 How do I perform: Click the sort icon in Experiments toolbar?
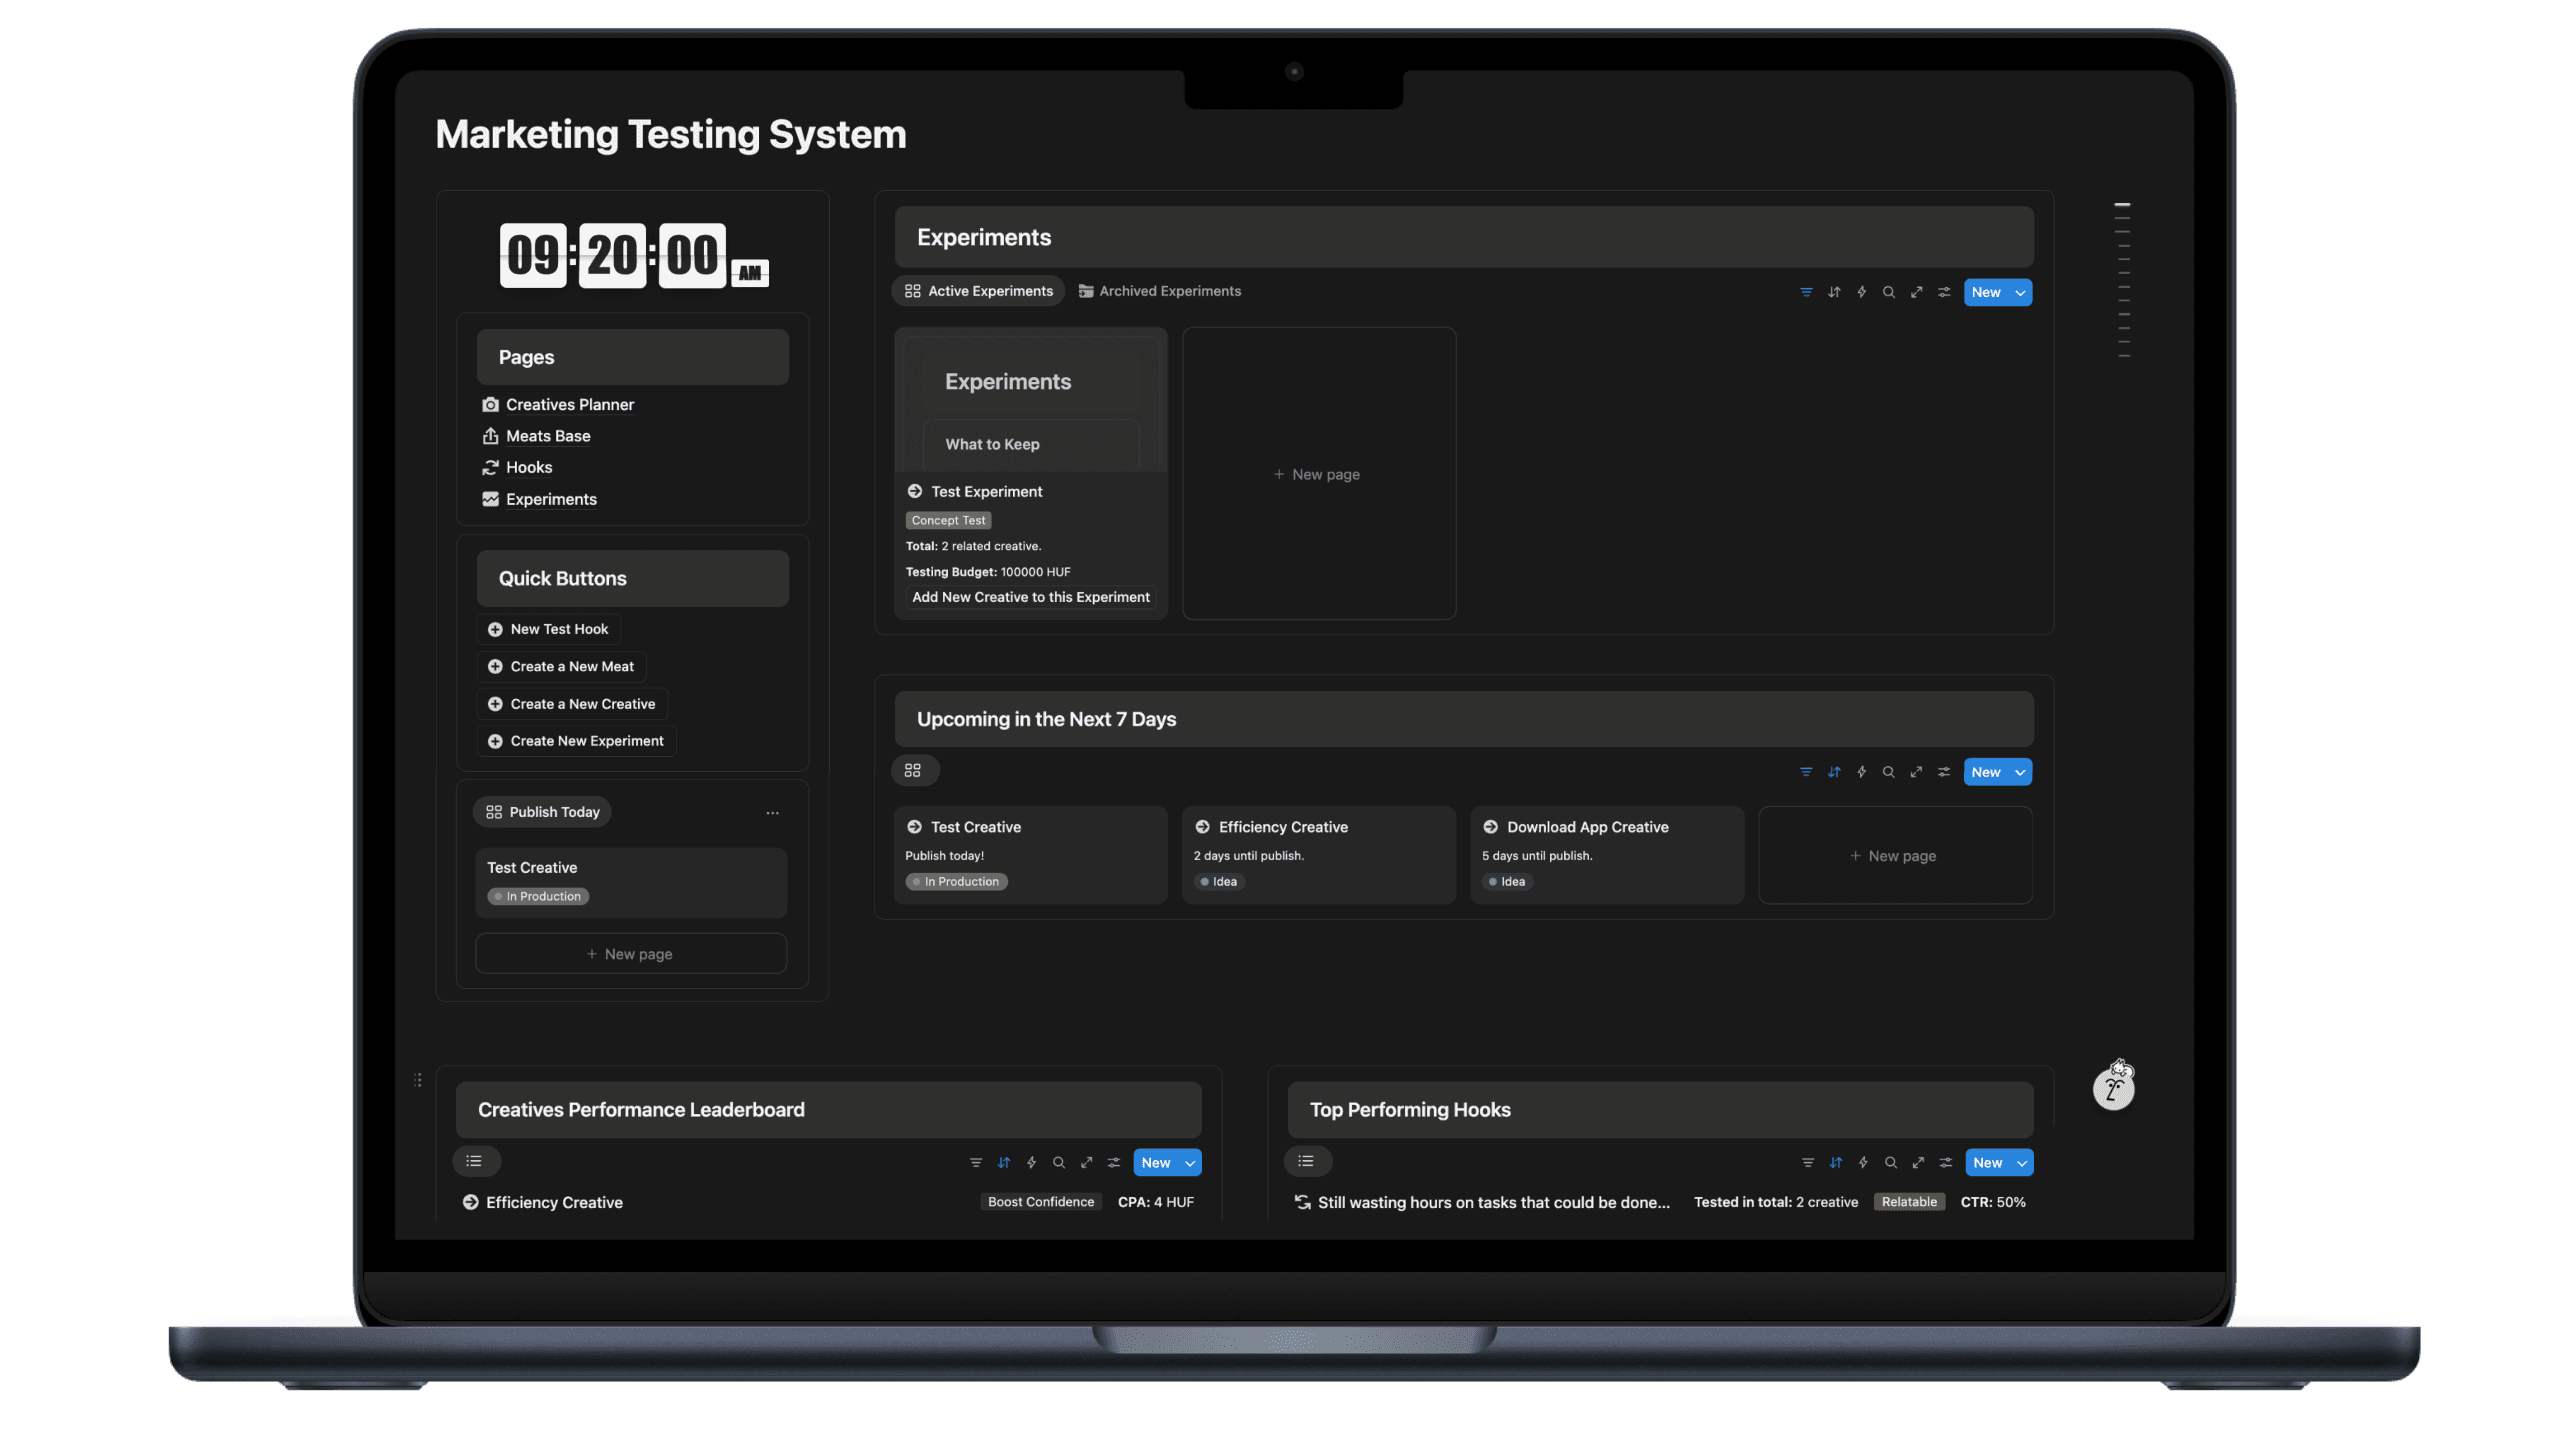click(x=1834, y=292)
